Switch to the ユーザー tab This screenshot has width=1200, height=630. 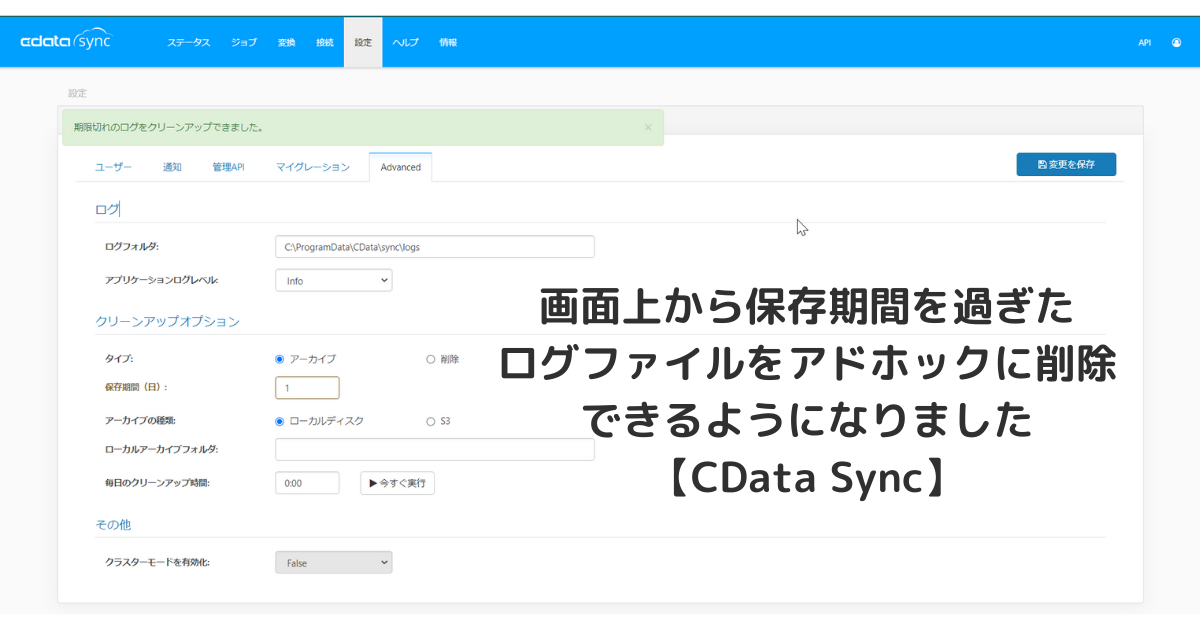pos(113,167)
